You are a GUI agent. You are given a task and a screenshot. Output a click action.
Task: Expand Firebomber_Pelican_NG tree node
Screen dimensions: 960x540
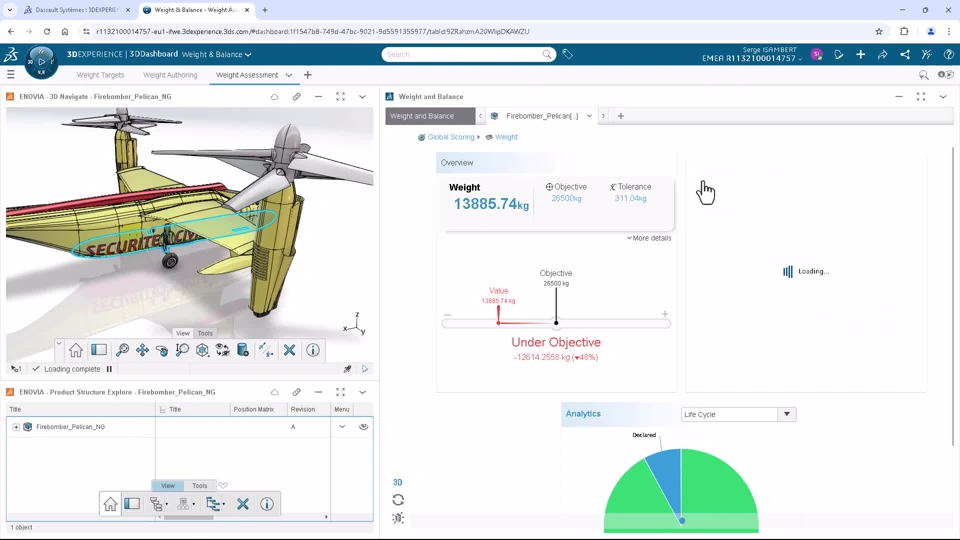(x=16, y=427)
